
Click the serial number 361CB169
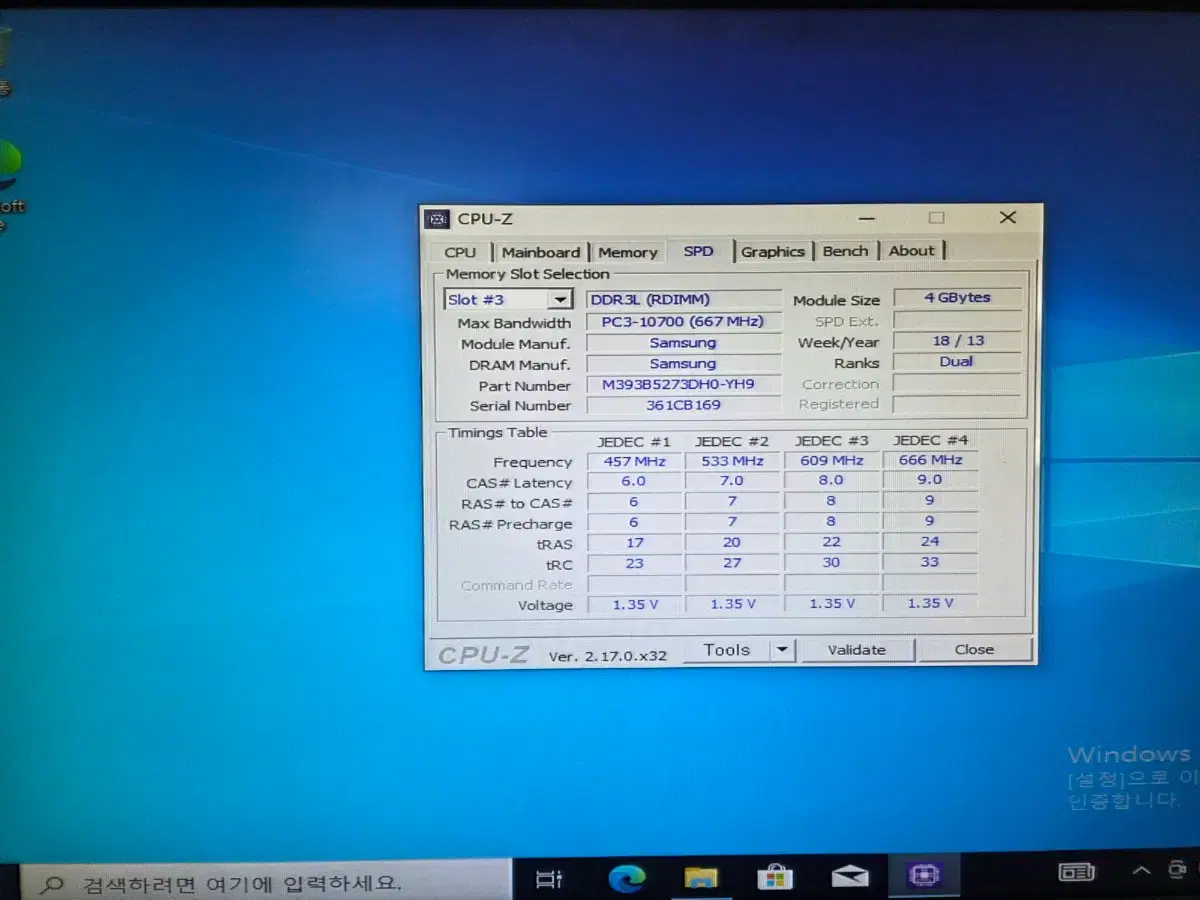point(683,405)
